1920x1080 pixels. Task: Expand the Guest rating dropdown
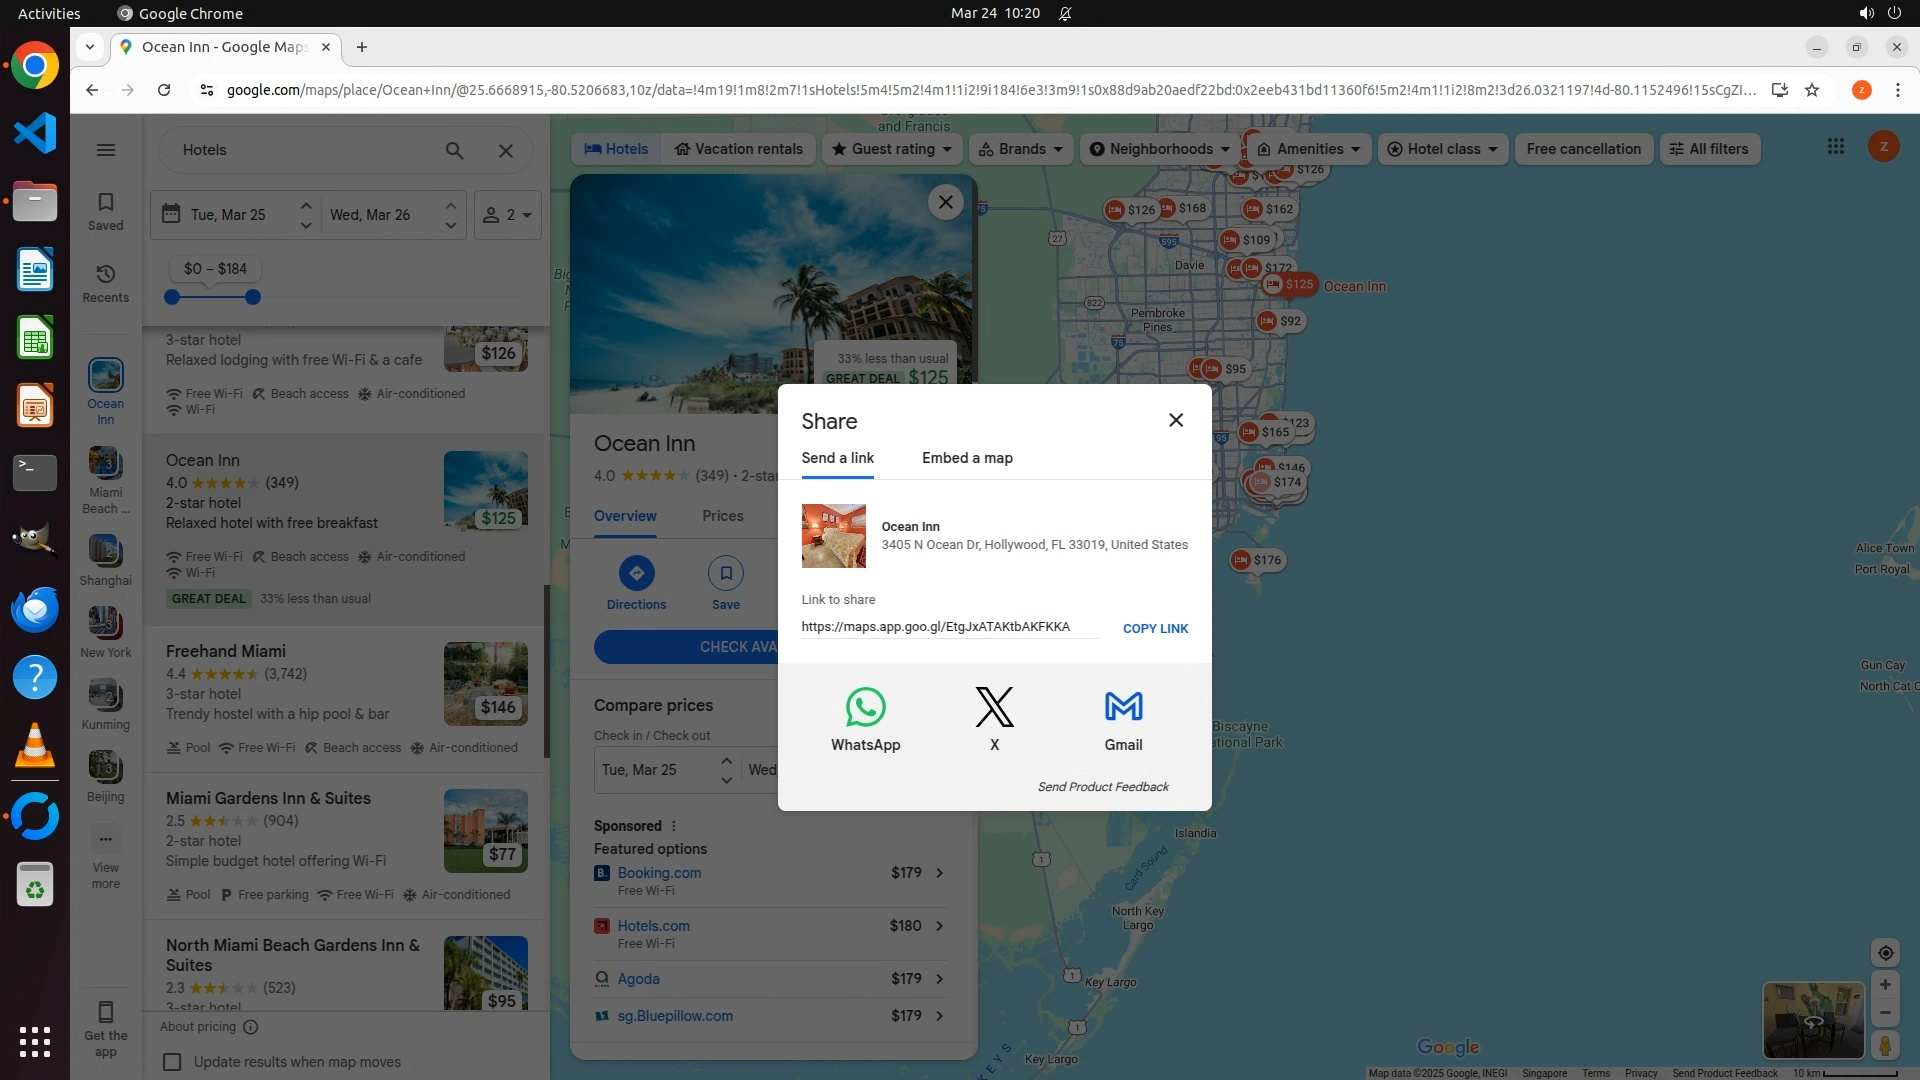(x=894, y=149)
